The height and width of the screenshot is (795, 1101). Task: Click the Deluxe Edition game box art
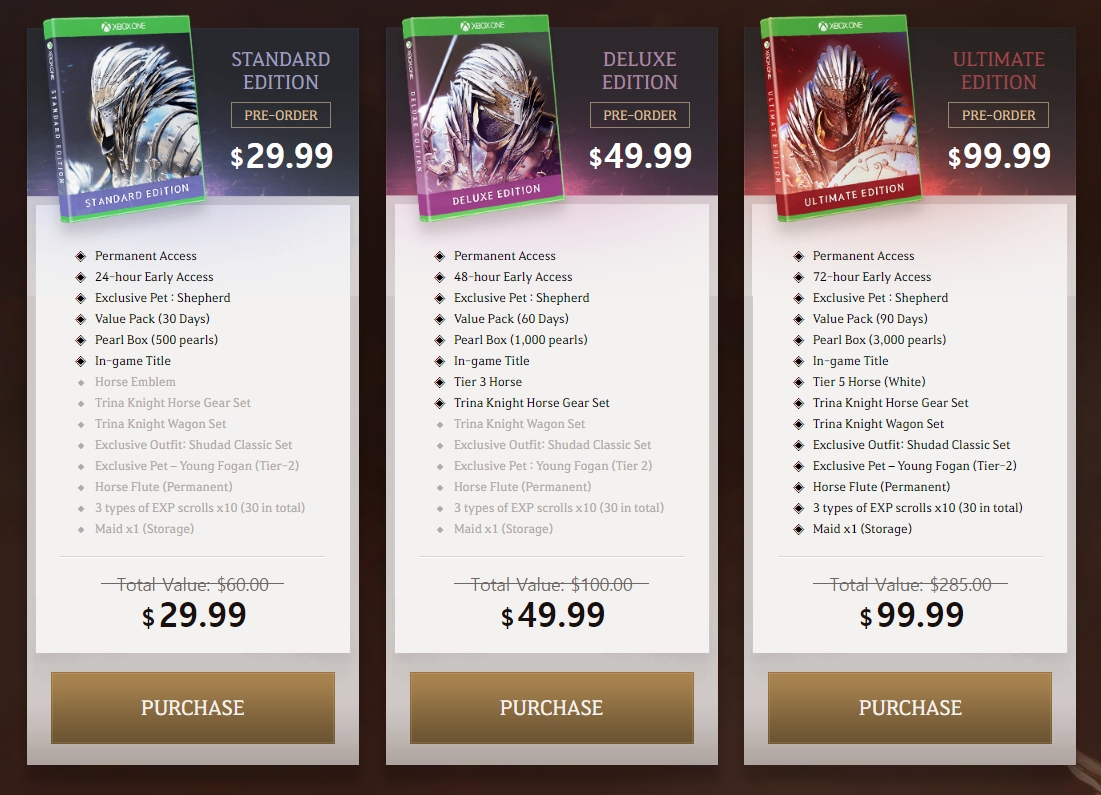pyautogui.click(x=483, y=118)
